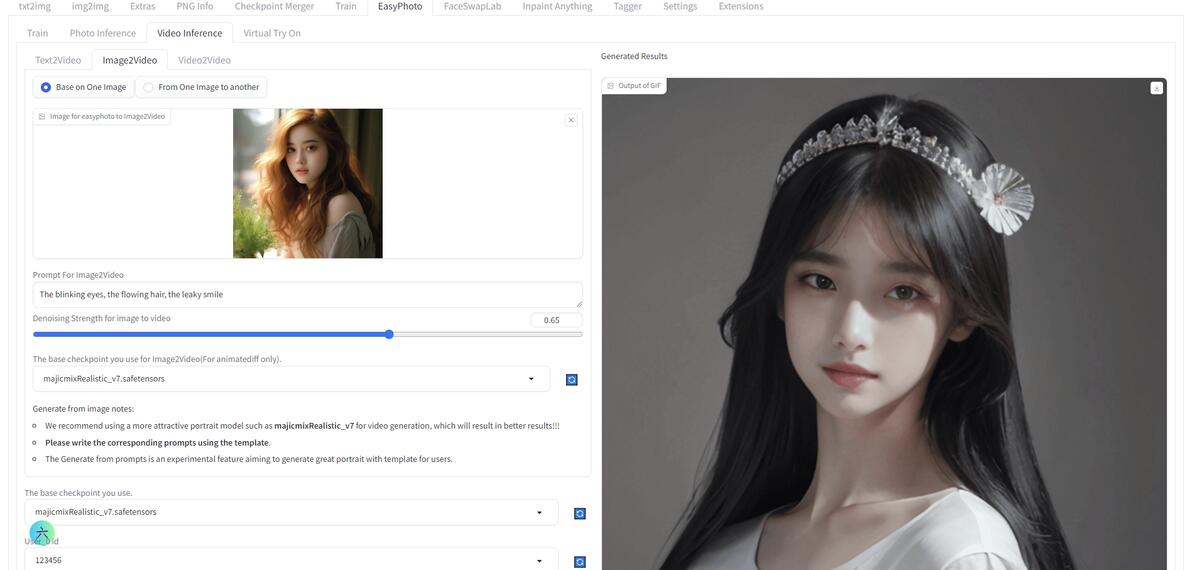Click the 'Generated Results' heading text
Viewport: 1192px width, 570px height.
pos(634,56)
